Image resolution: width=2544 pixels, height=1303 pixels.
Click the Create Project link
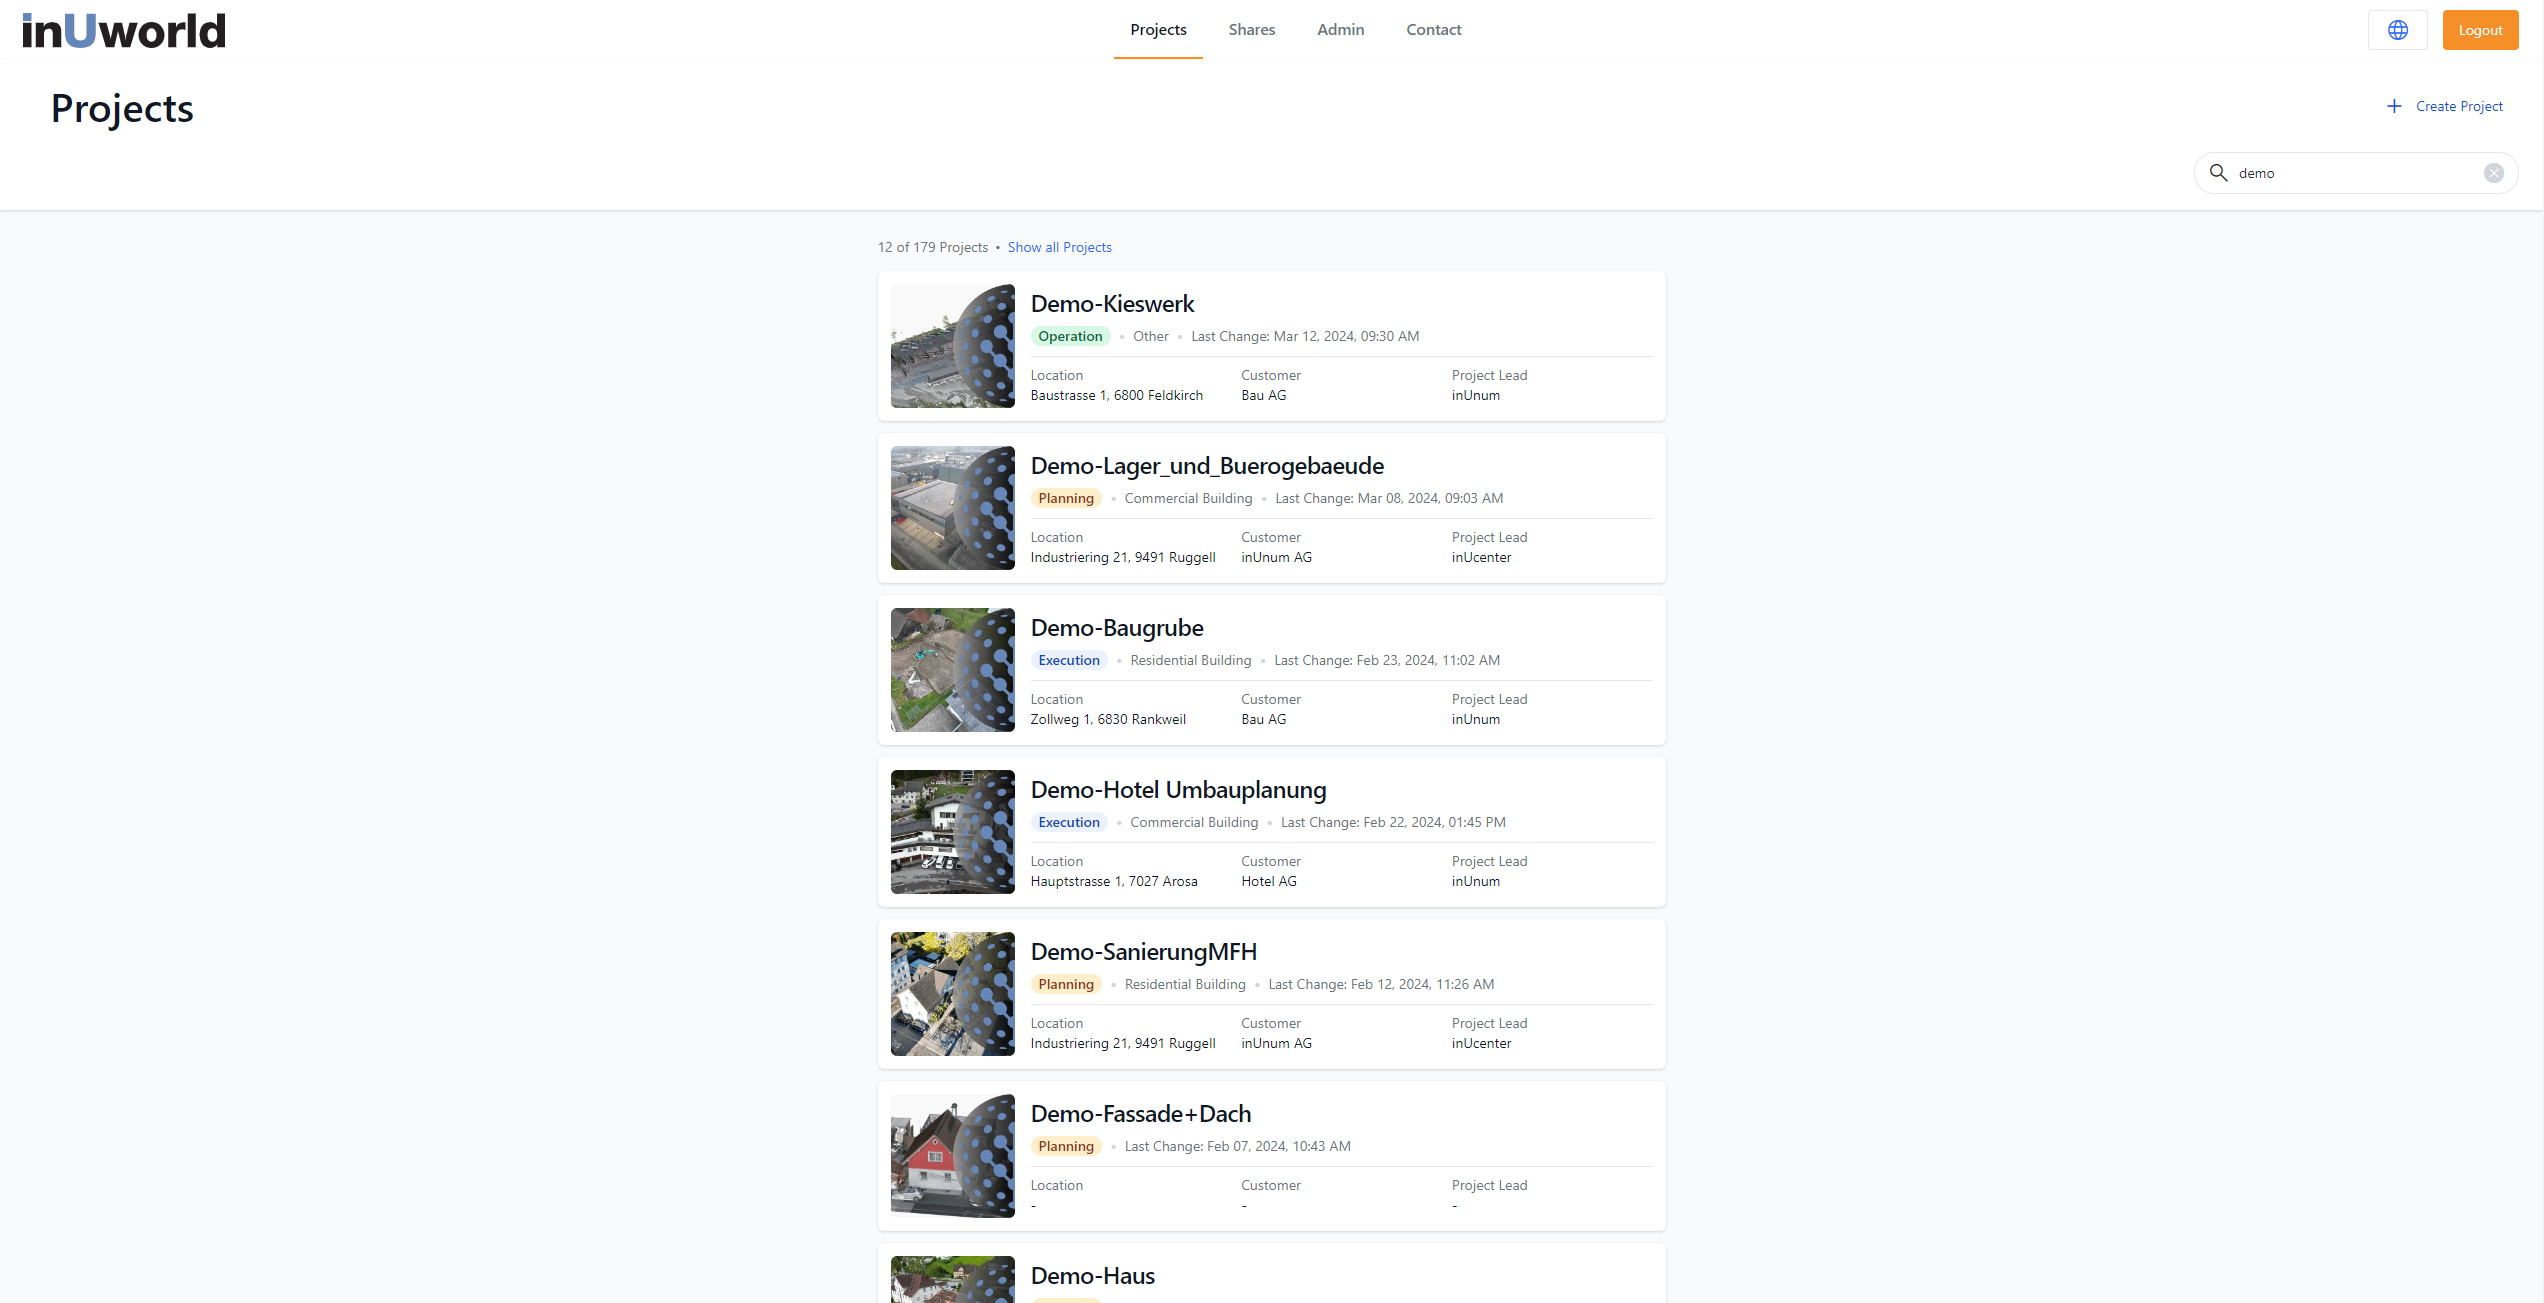(x=2459, y=106)
